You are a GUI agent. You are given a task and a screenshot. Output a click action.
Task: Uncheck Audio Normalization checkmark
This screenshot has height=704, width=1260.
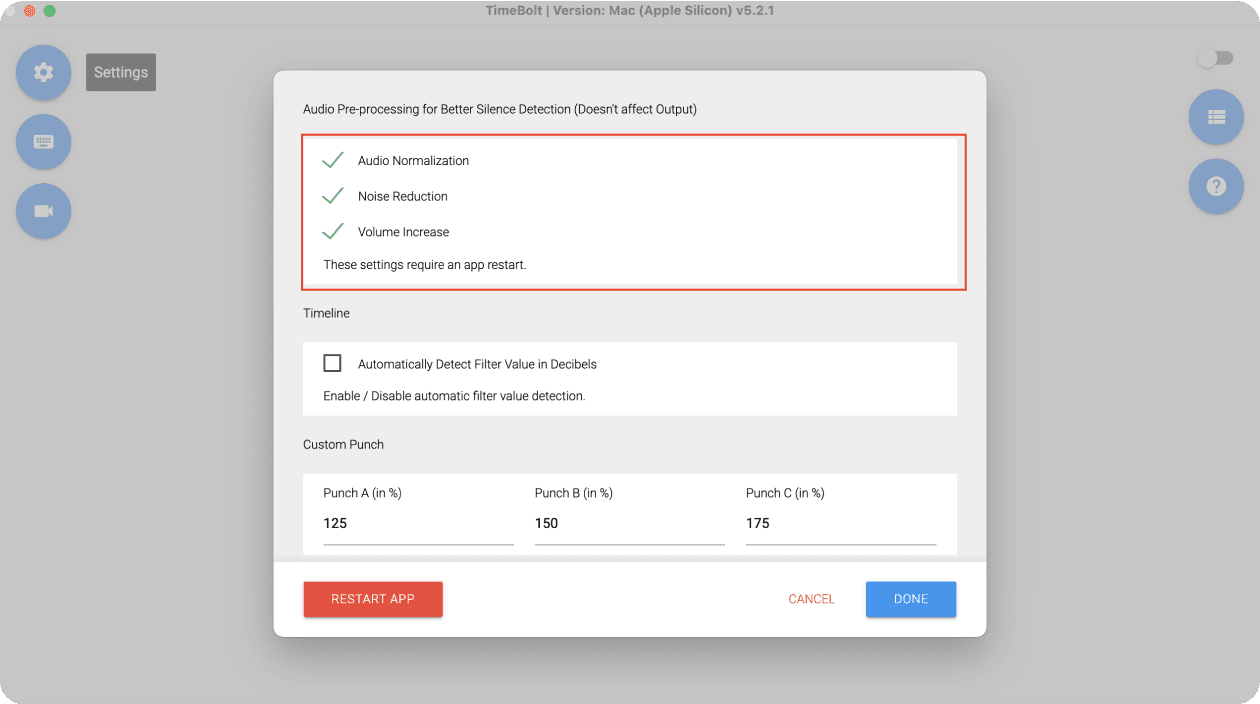tap(333, 160)
